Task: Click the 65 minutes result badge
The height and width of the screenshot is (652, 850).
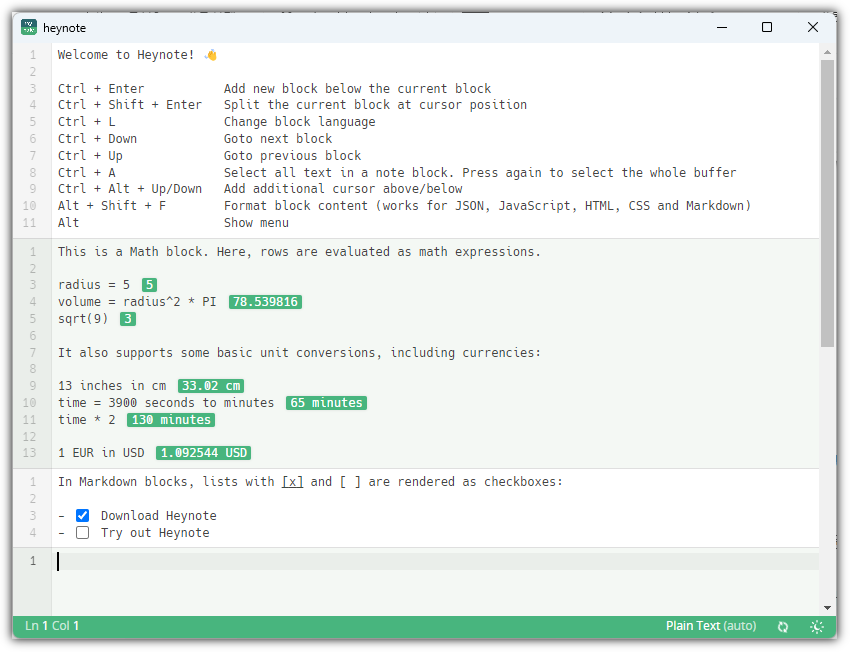Action: coord(326,403)
